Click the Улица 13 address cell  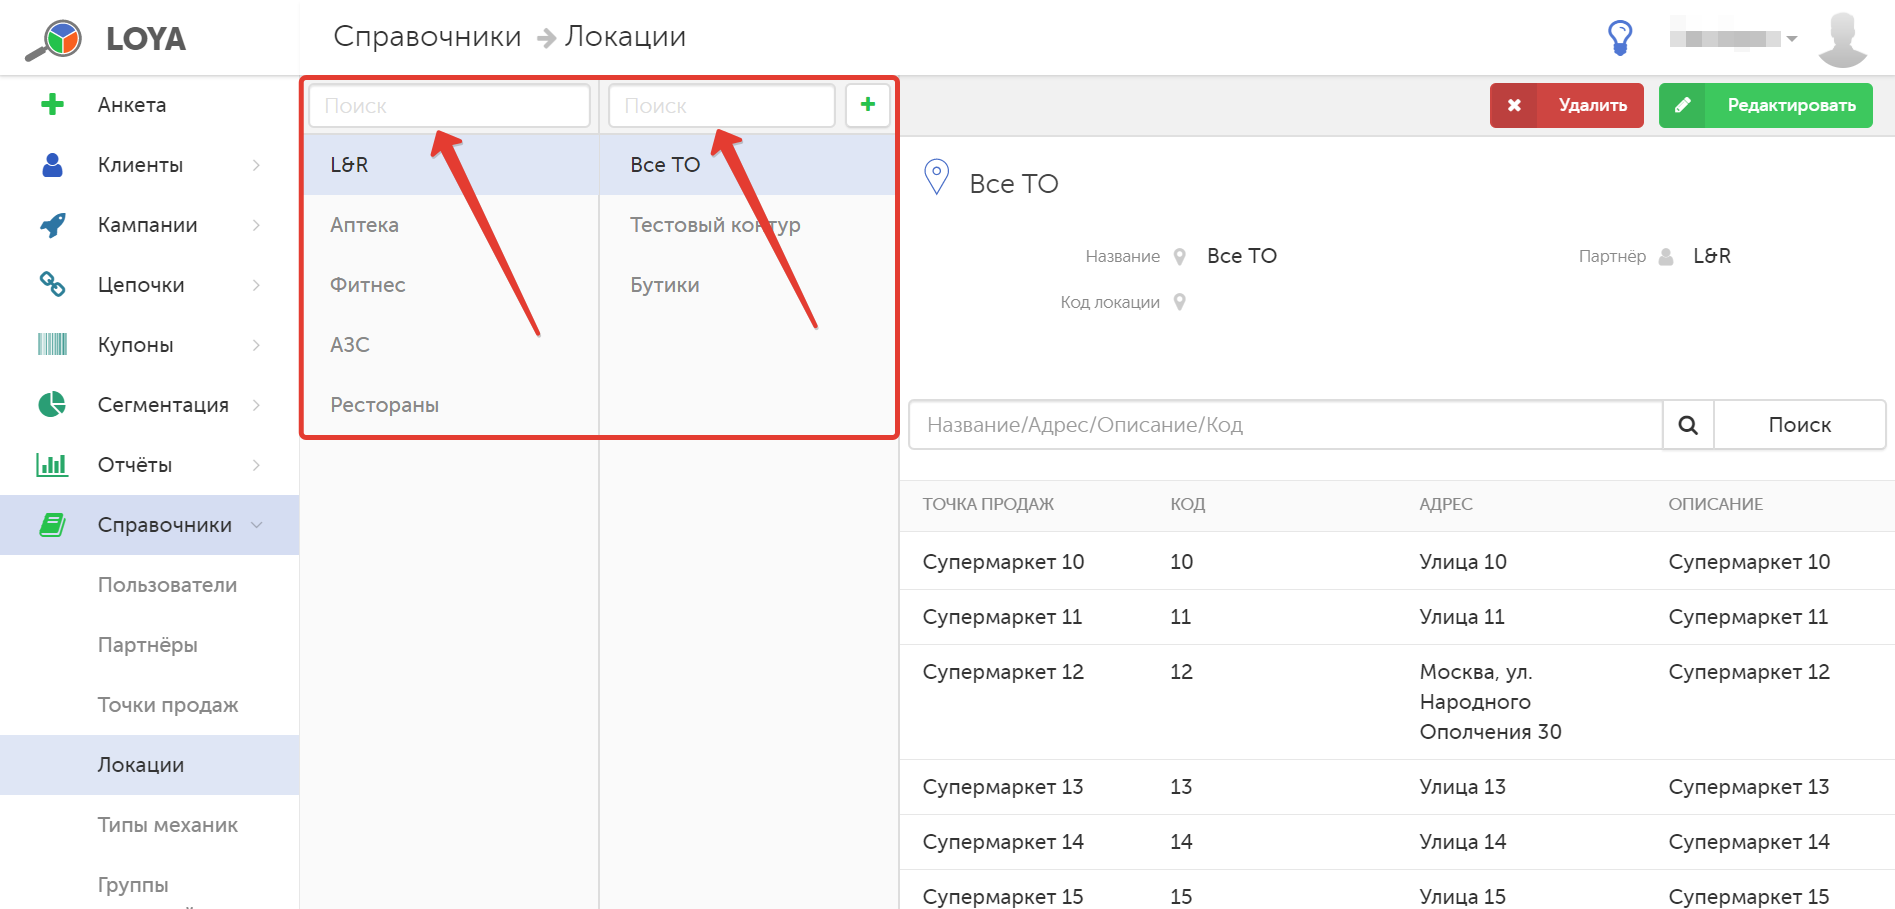1463,787
